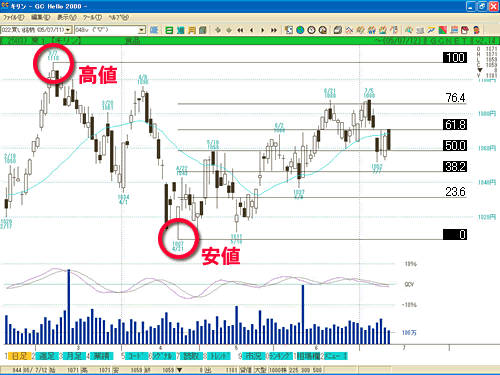The image size is (500, 375).
Task: Click the single left arrow toolbar button
Action: 251,30
